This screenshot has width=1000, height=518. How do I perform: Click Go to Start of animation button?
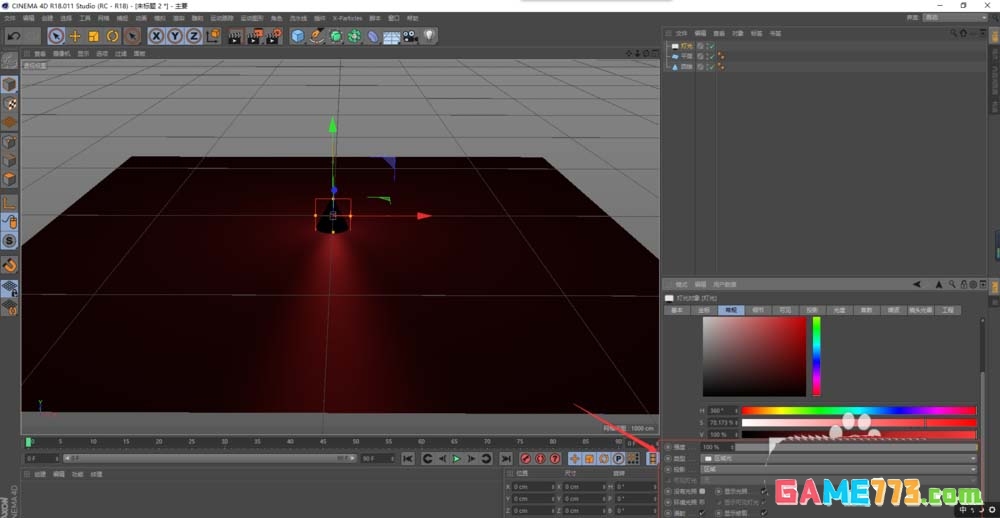pos(408,459)
